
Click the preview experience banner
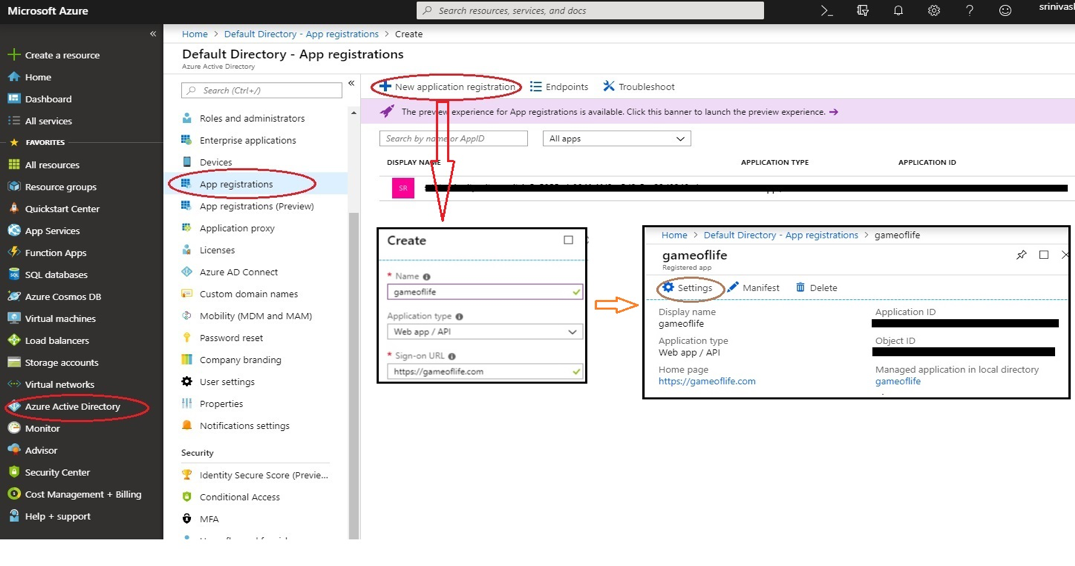718,111
